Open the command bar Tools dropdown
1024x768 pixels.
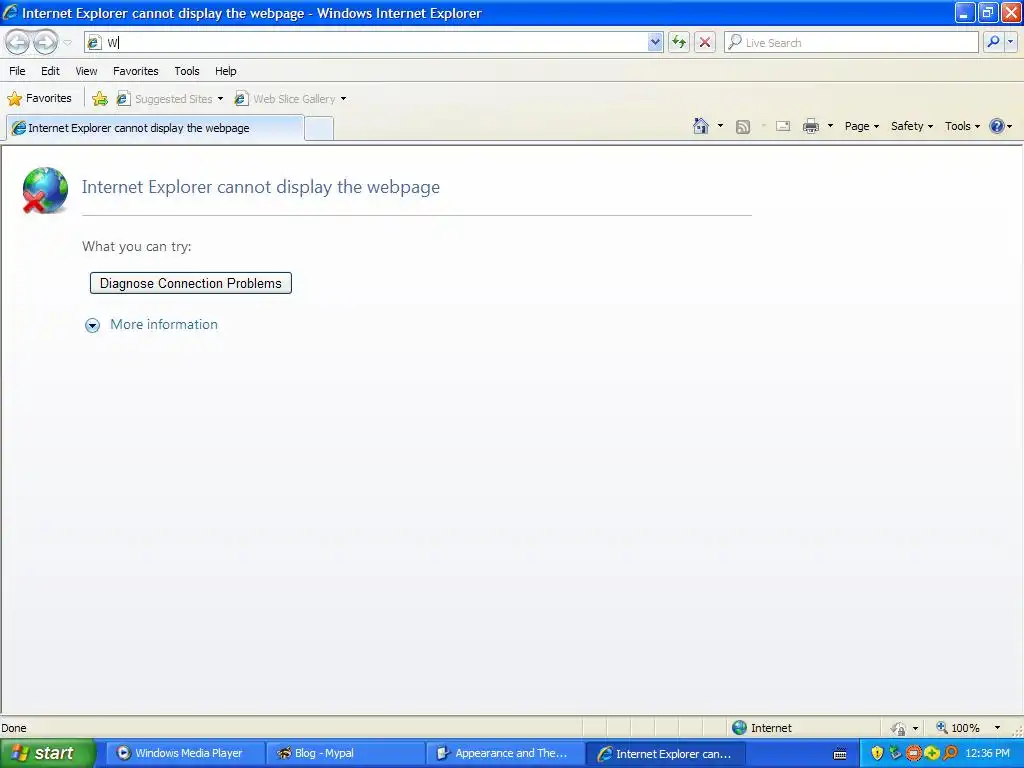point(963,126)
